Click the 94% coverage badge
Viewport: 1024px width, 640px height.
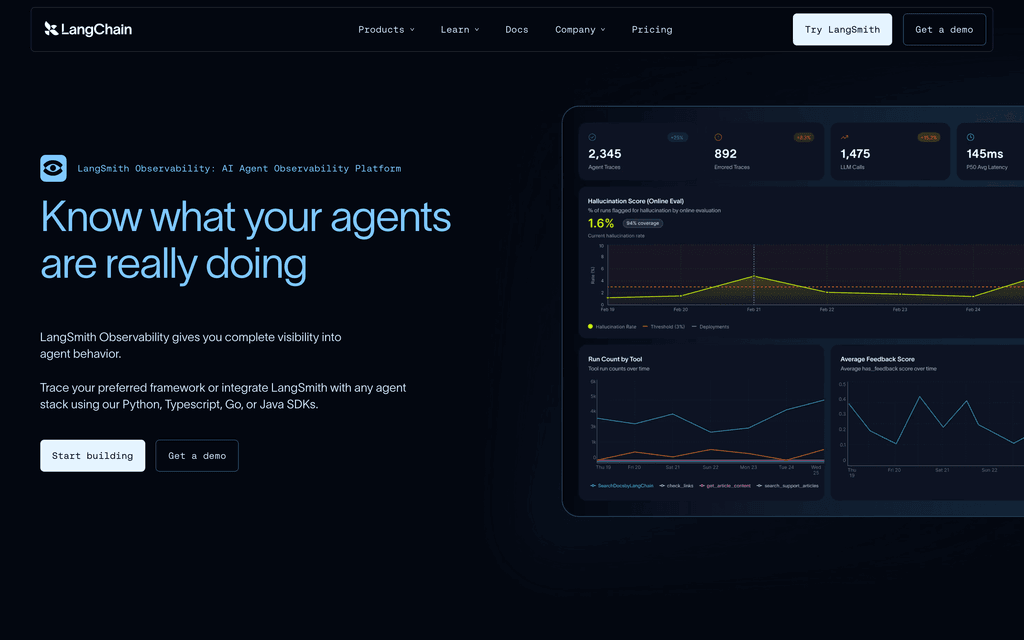pos(643,223)
